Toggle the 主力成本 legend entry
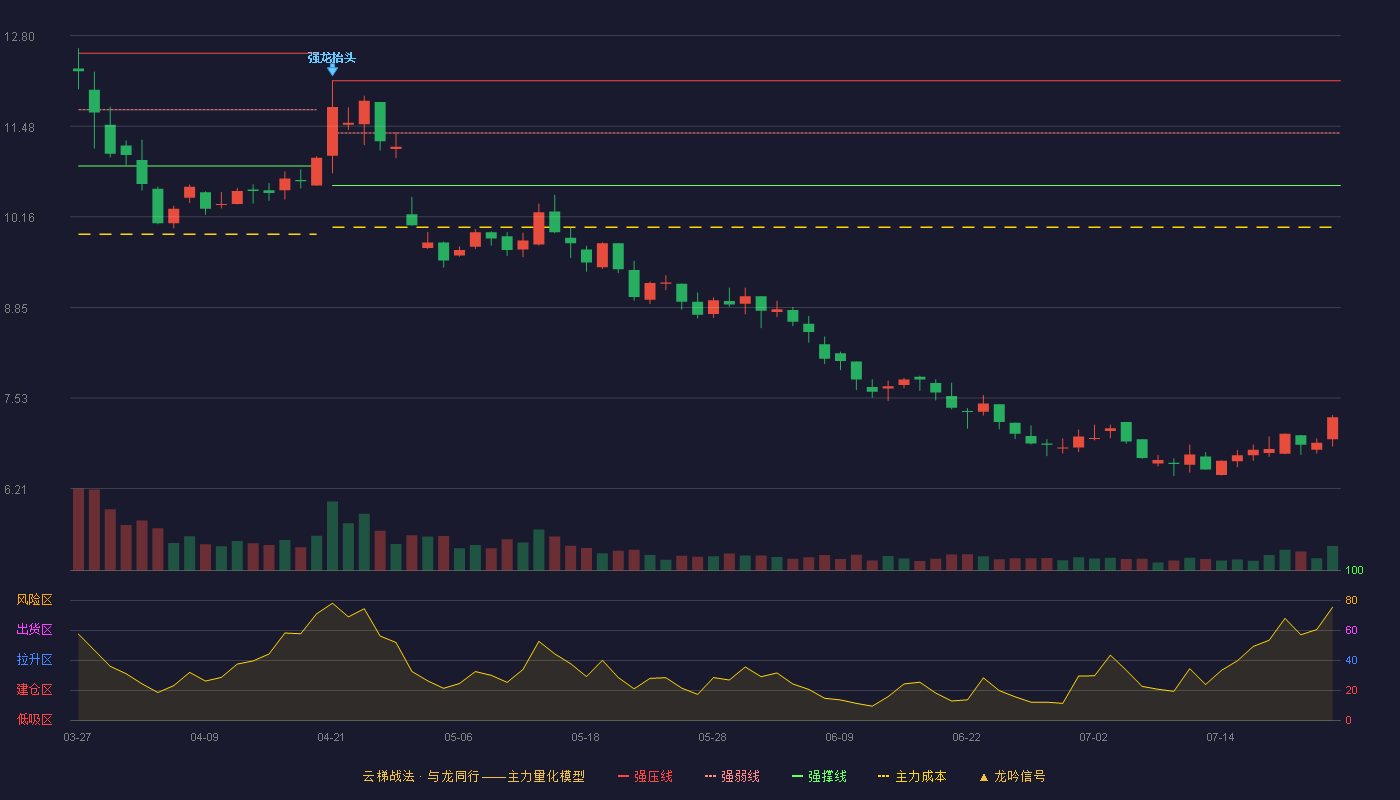The image size is (1400, 800). tap(912, 776)
